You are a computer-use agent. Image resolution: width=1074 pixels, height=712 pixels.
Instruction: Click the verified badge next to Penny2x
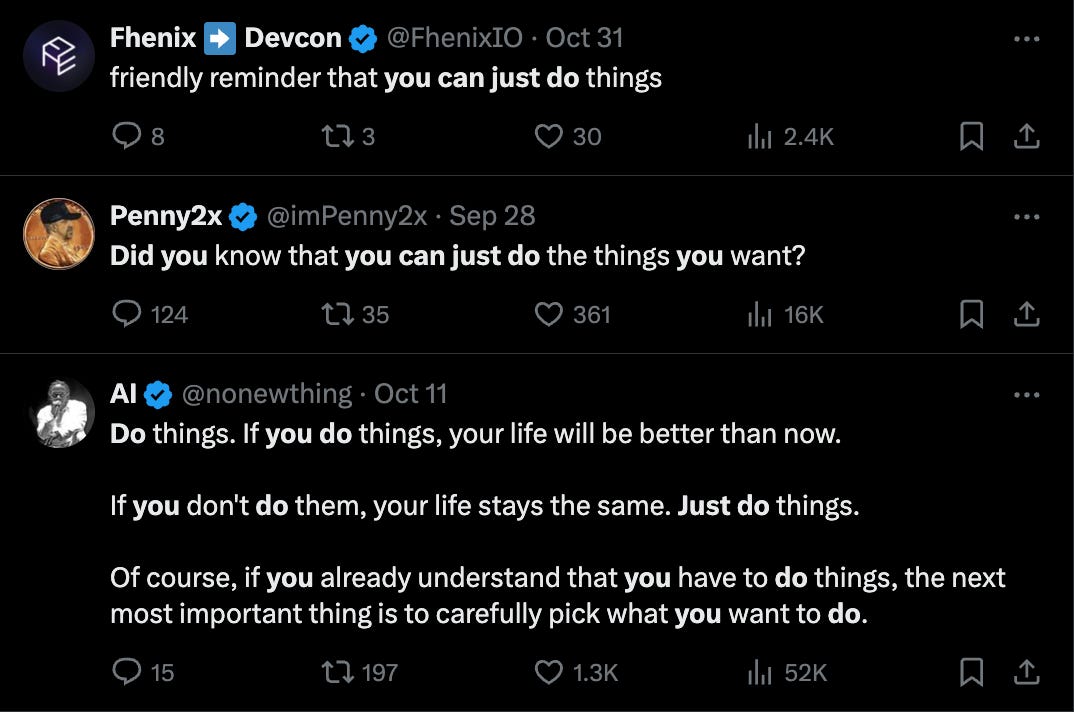241,215
